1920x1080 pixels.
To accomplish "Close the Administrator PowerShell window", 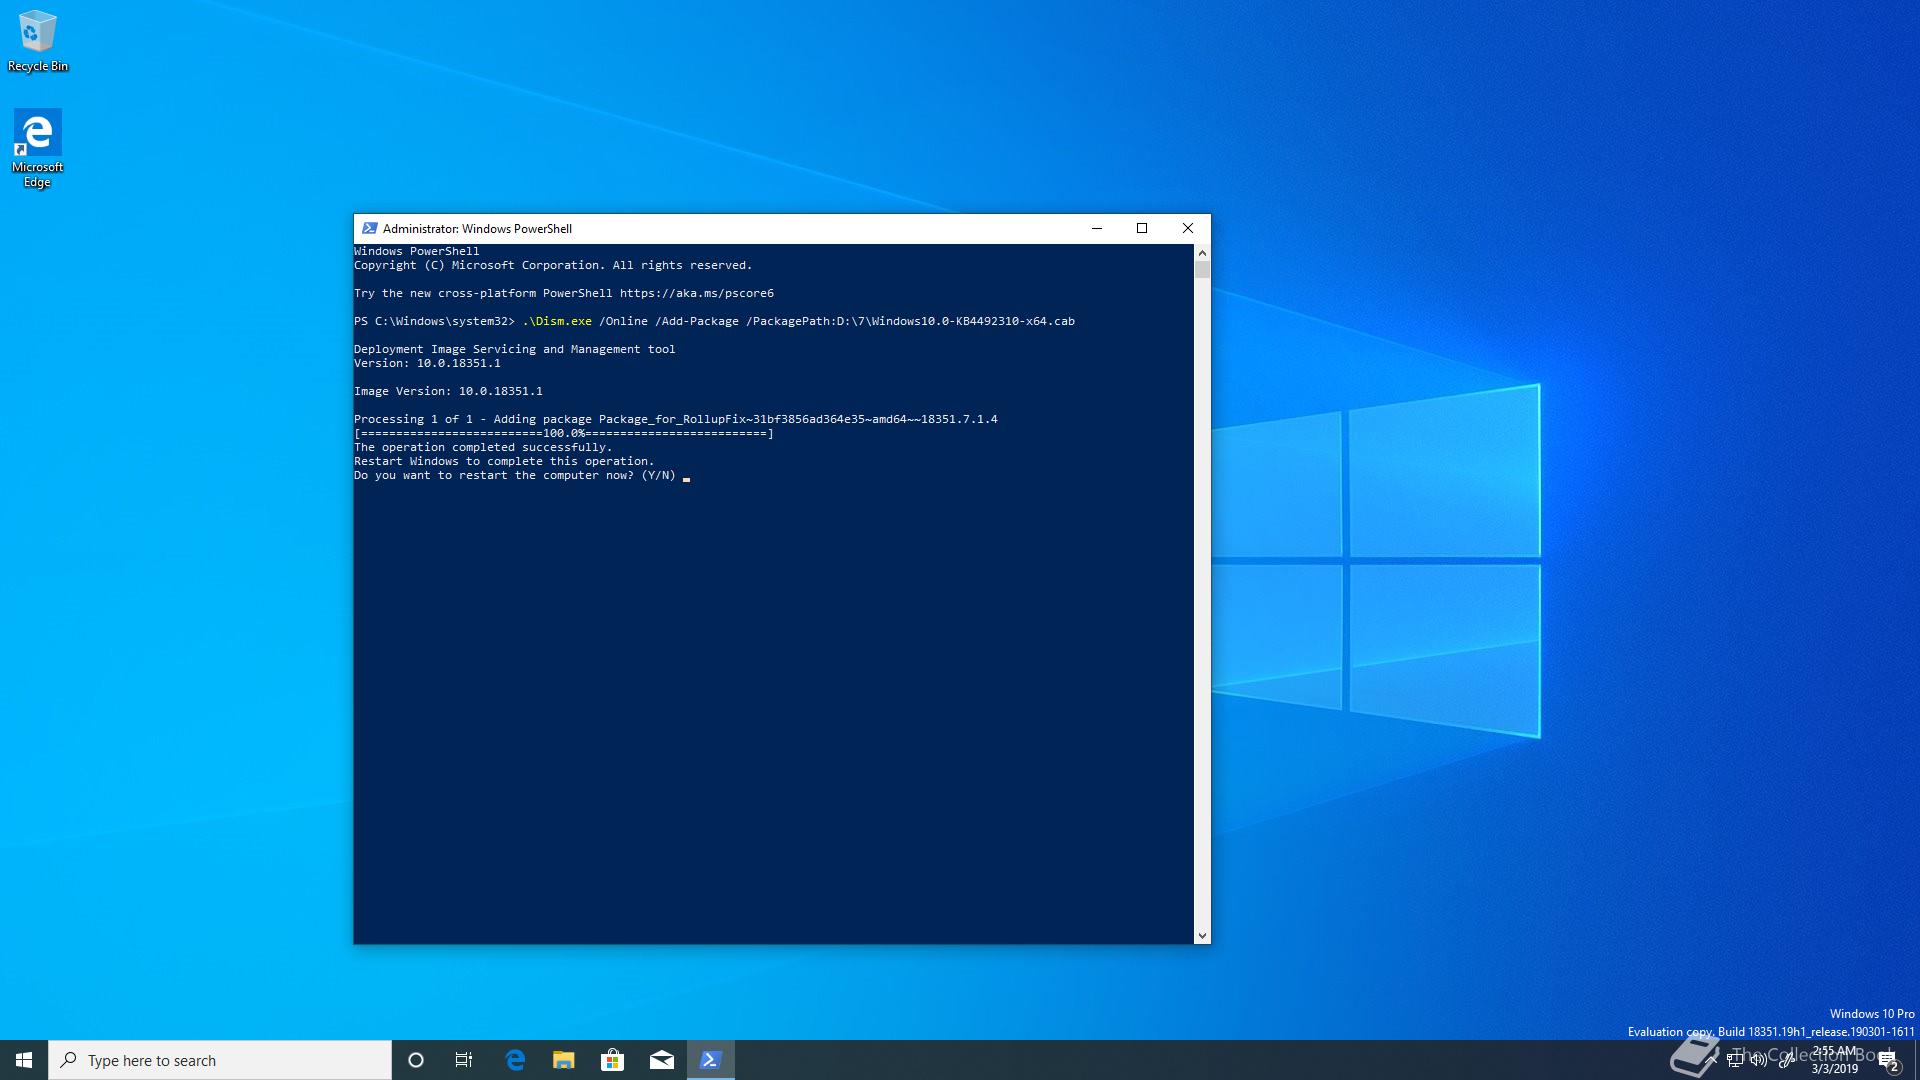I will coord(1188,228).
